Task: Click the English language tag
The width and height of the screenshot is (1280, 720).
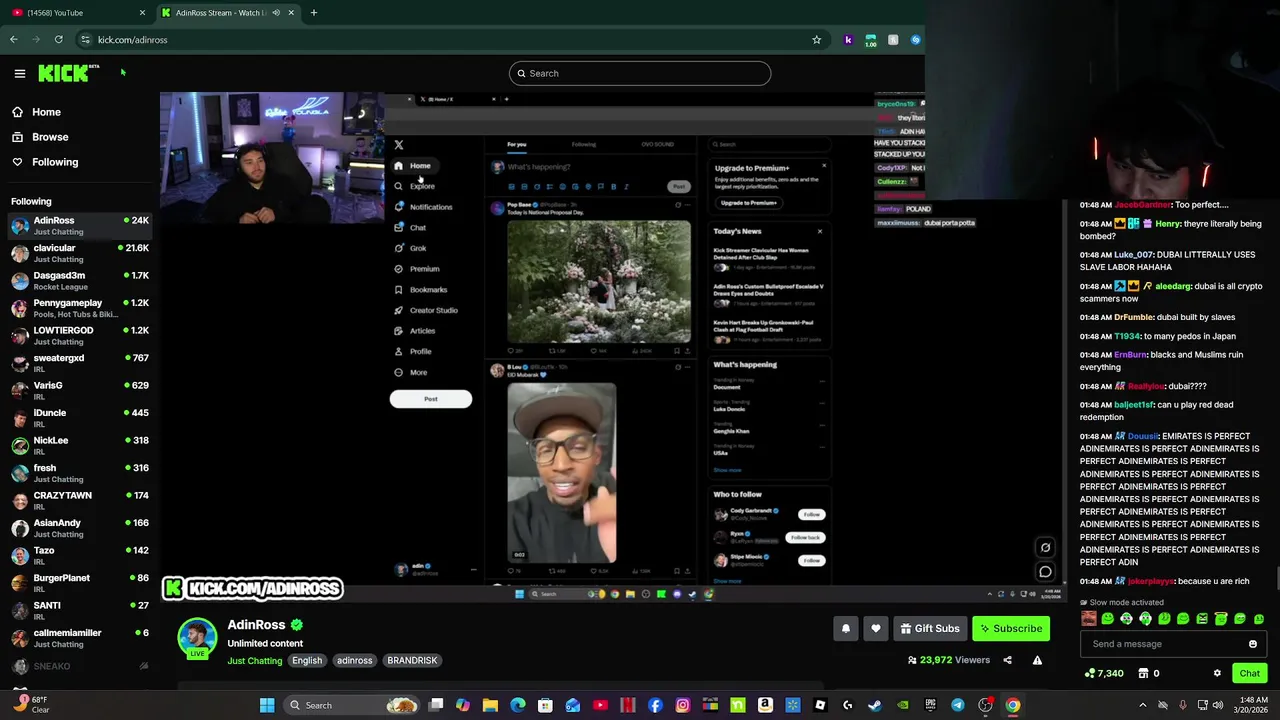Action: tap(307, 660)
